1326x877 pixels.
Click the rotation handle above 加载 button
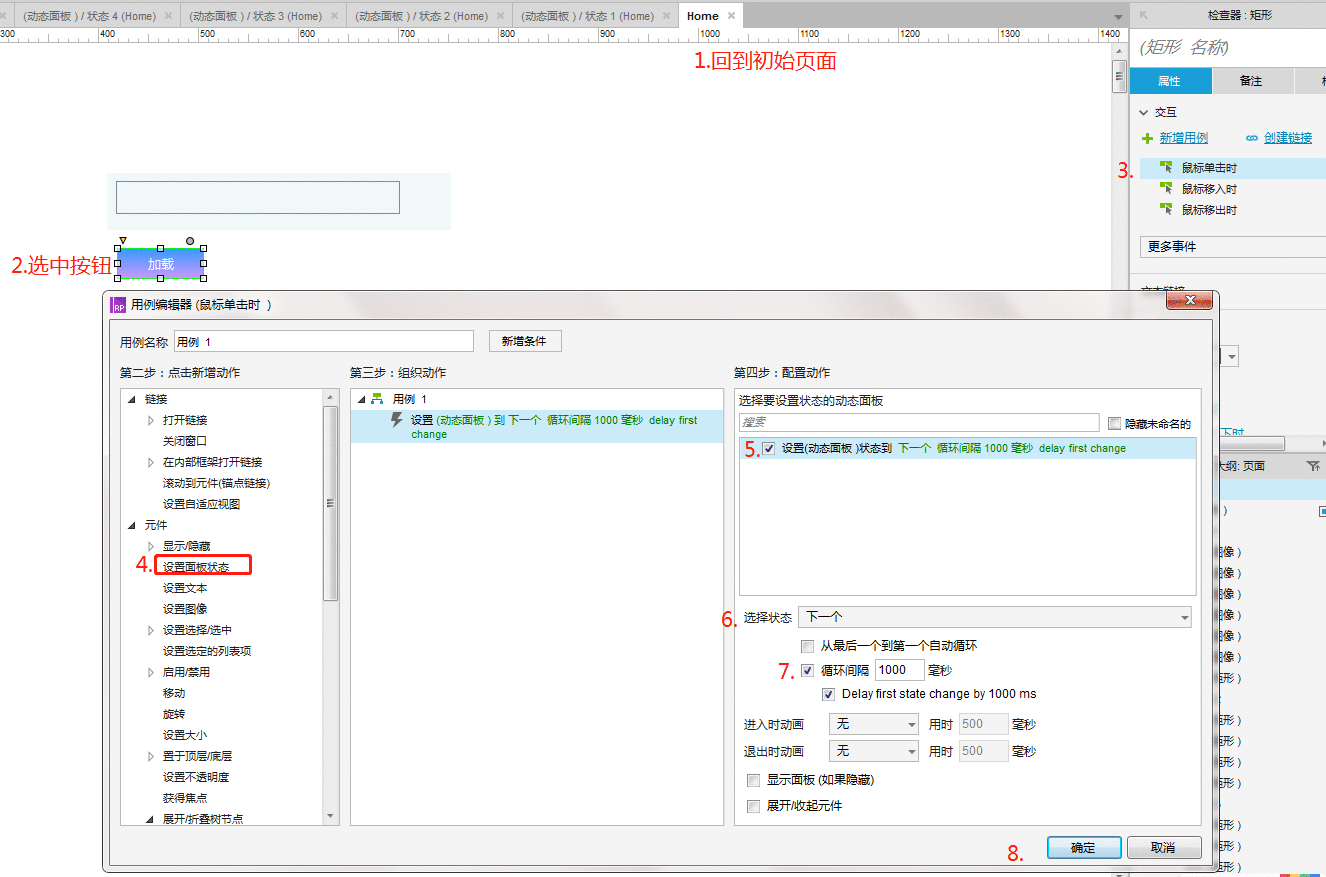point(190,241)
